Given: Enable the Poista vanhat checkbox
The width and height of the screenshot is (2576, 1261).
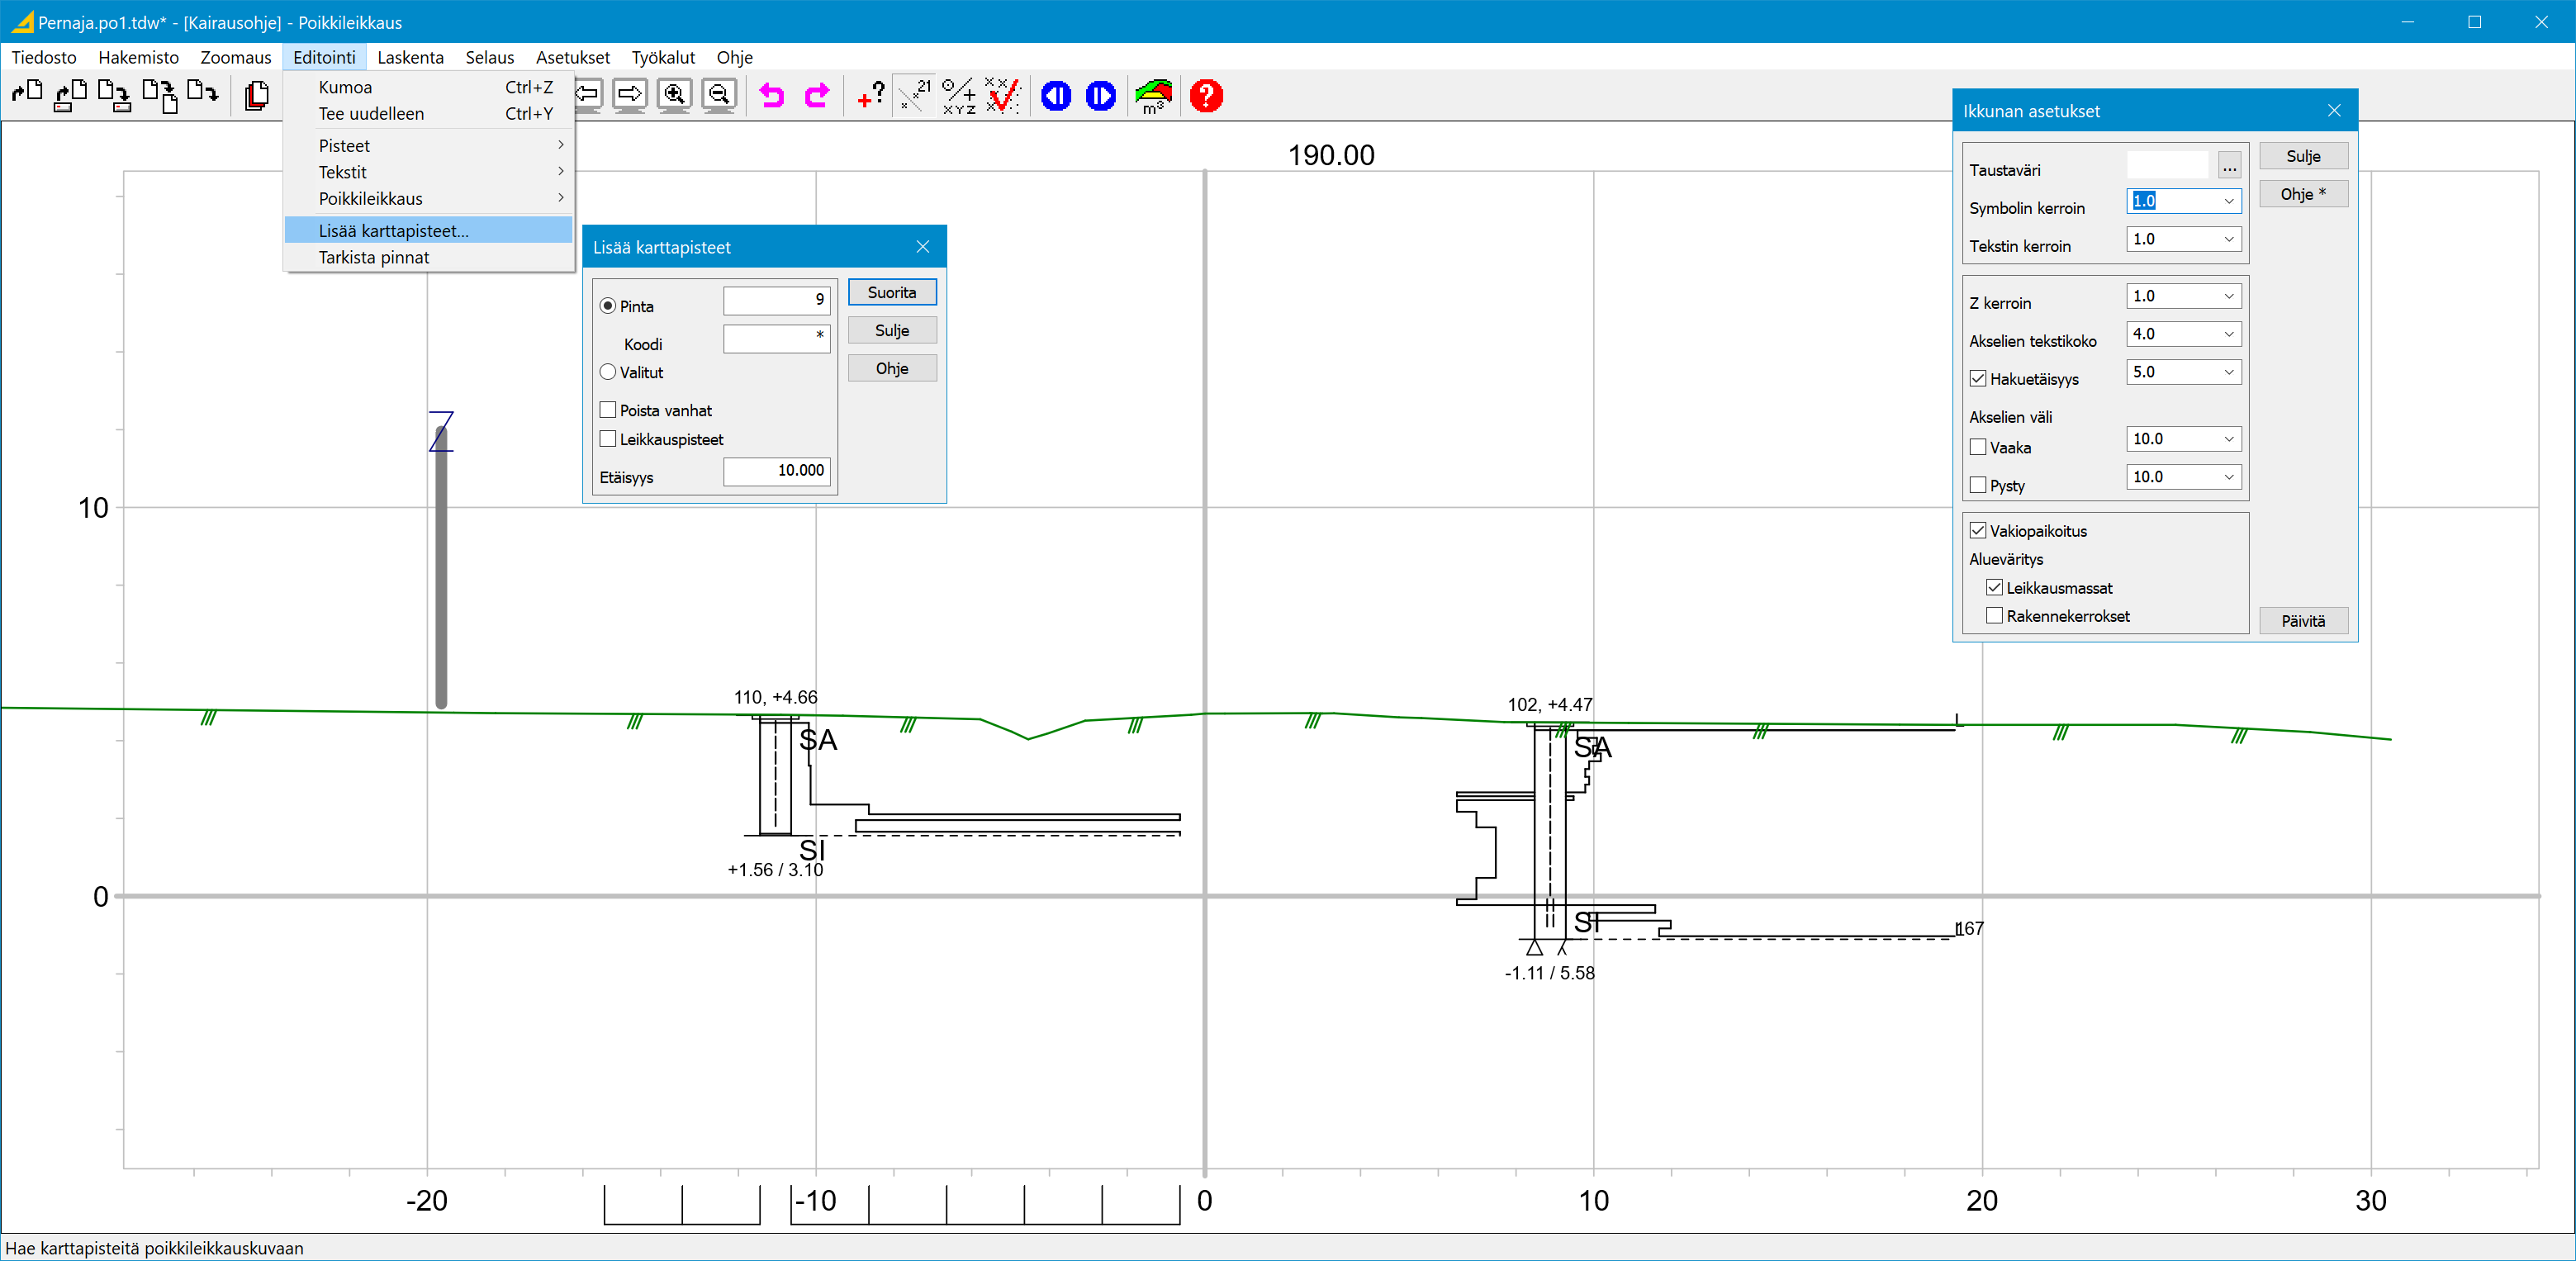Looking at the screenshot, I should (x=608, y=410).
